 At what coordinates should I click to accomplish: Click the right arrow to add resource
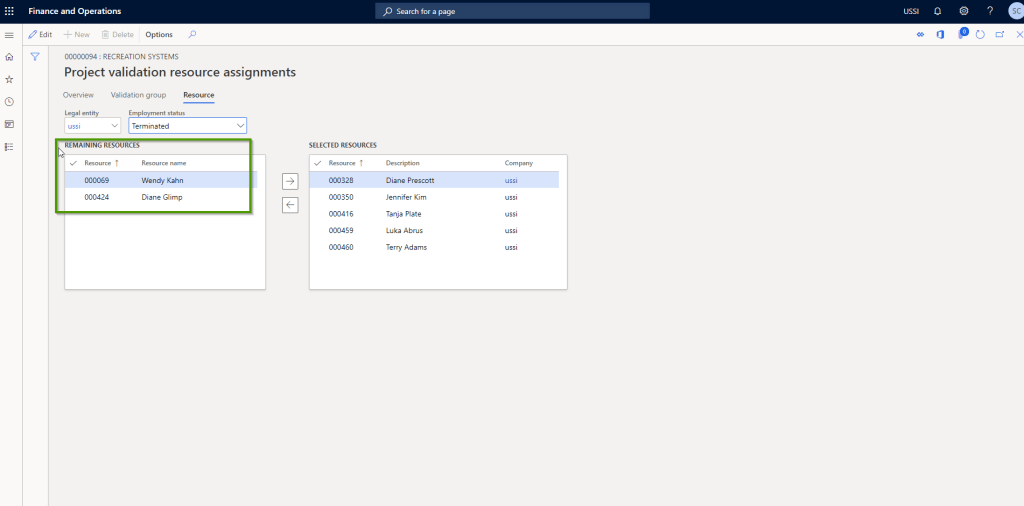point(290,181)
